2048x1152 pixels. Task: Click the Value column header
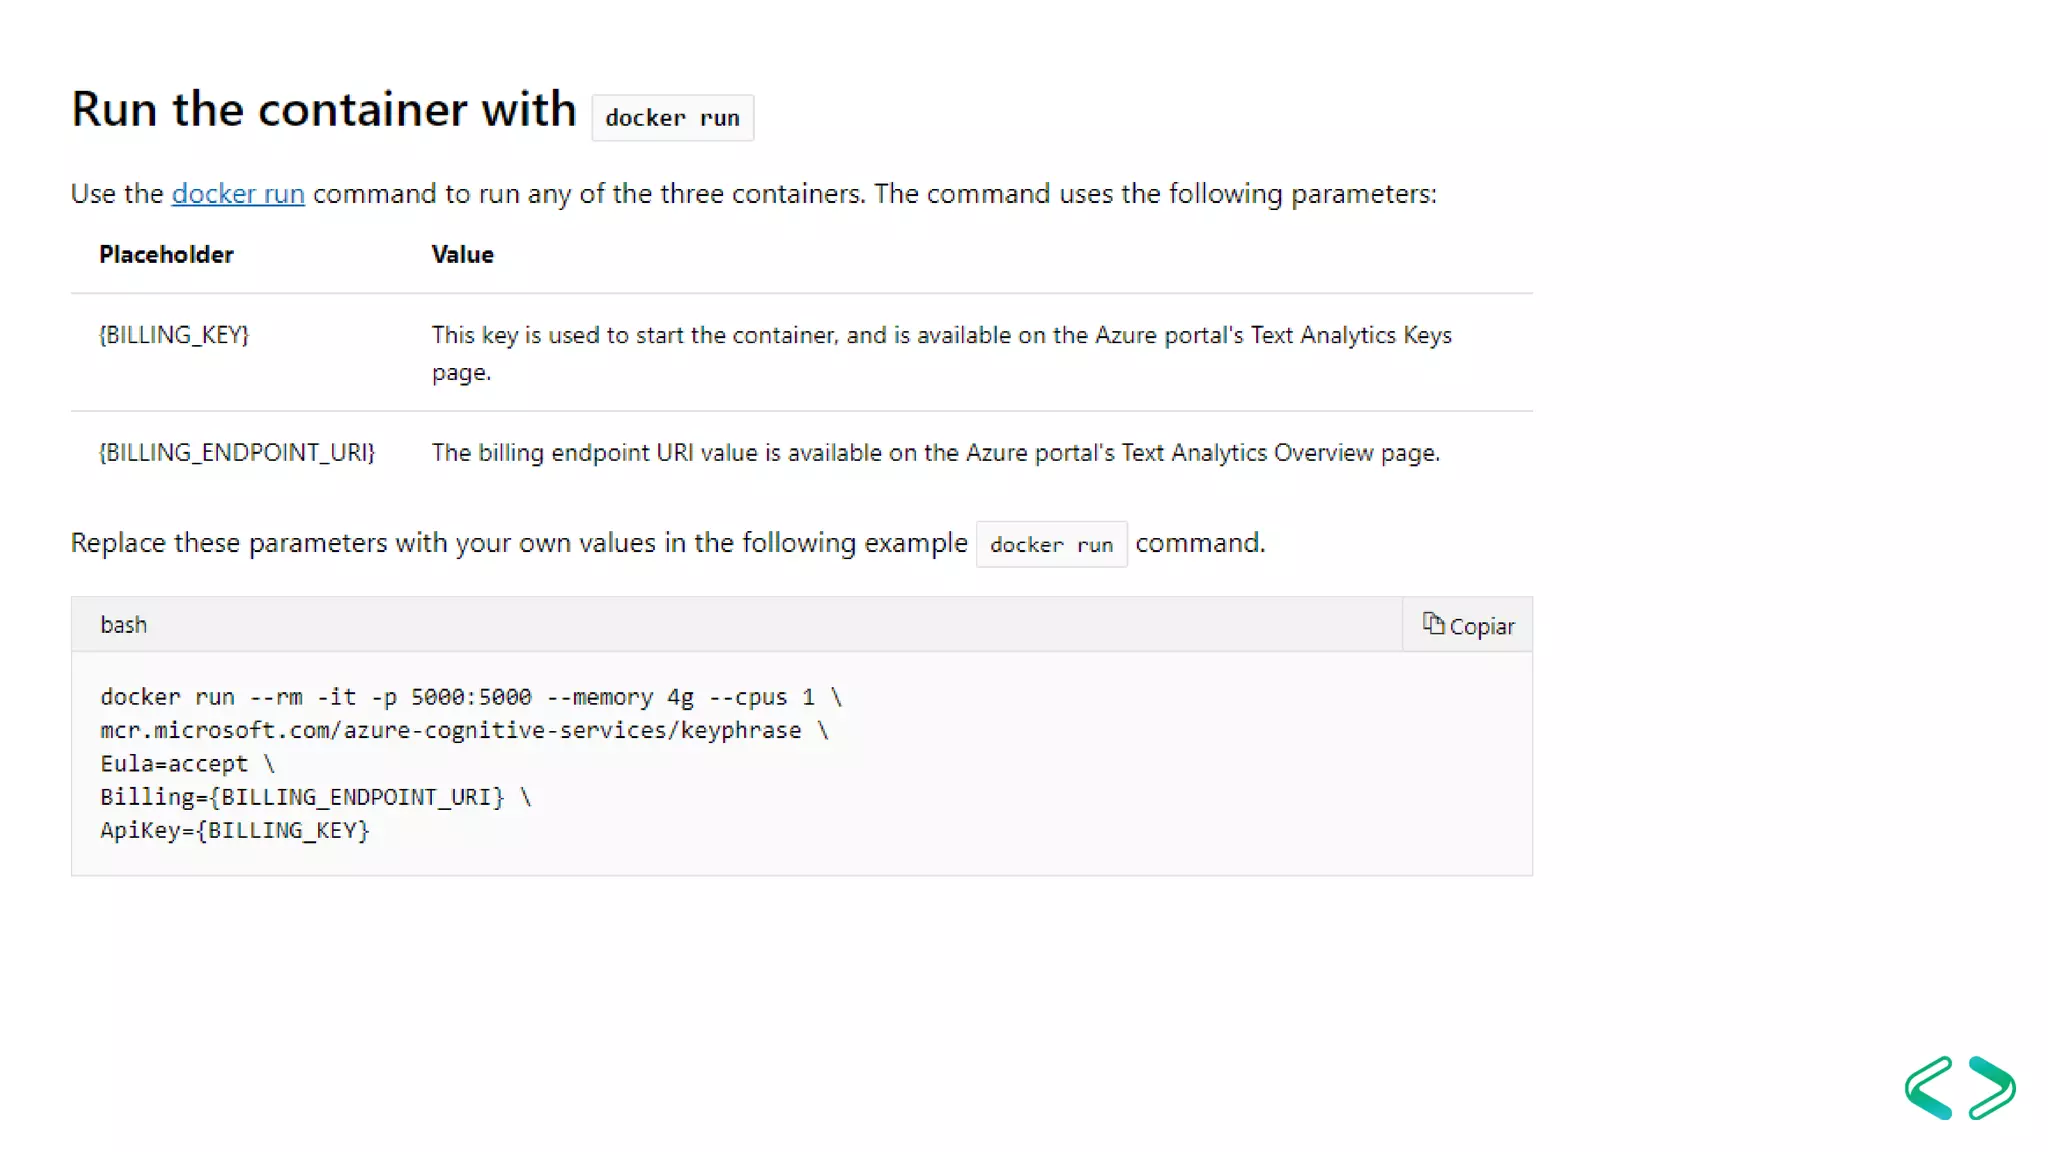click(462, 254)
